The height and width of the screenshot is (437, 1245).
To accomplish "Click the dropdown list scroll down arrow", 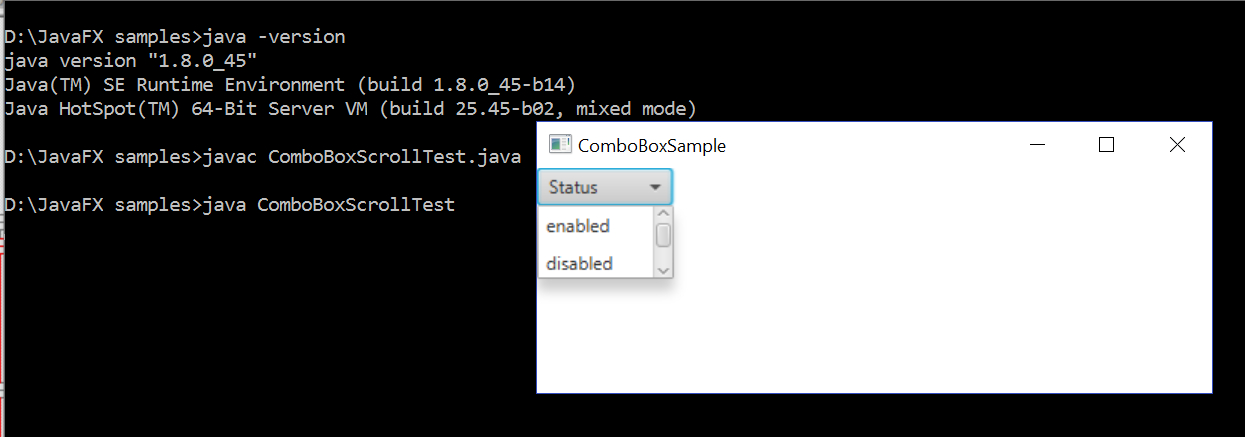I will coord(663,270).
